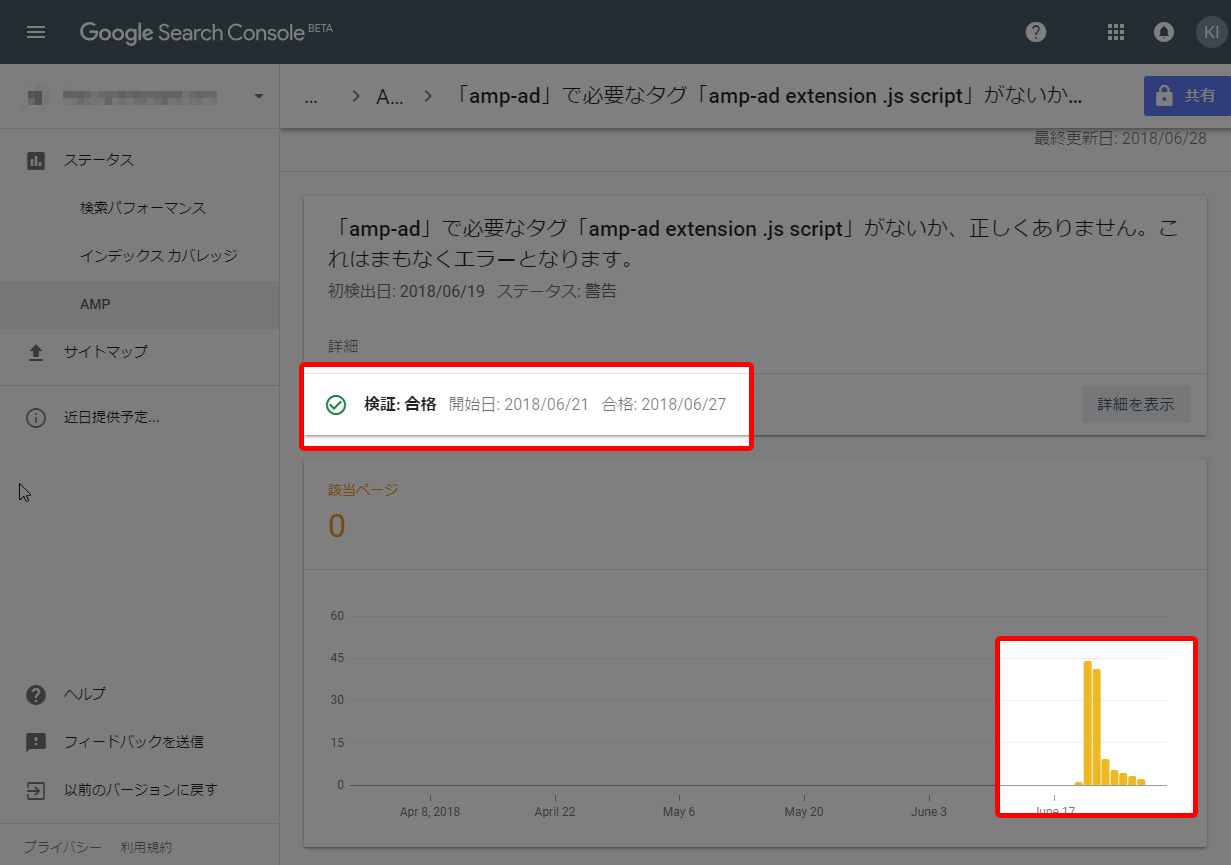Expand the breadcrumb ellipsis
The width and height of the screenshot is (1231, 865).
(311, 97)
